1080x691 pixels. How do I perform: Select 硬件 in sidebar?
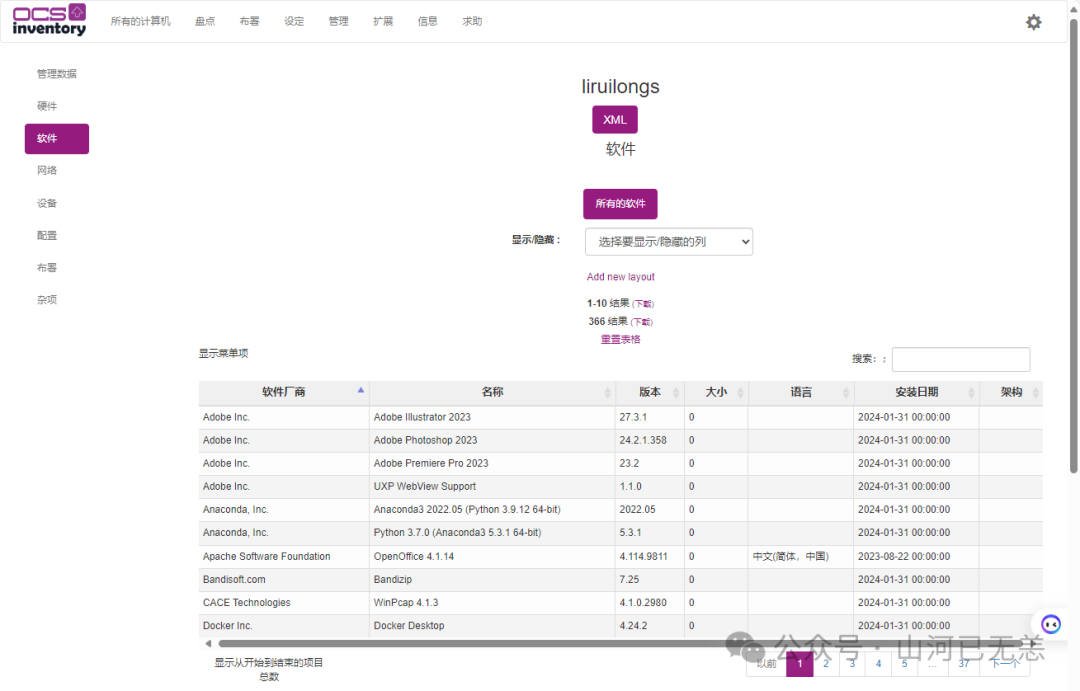tap(47, 106)
